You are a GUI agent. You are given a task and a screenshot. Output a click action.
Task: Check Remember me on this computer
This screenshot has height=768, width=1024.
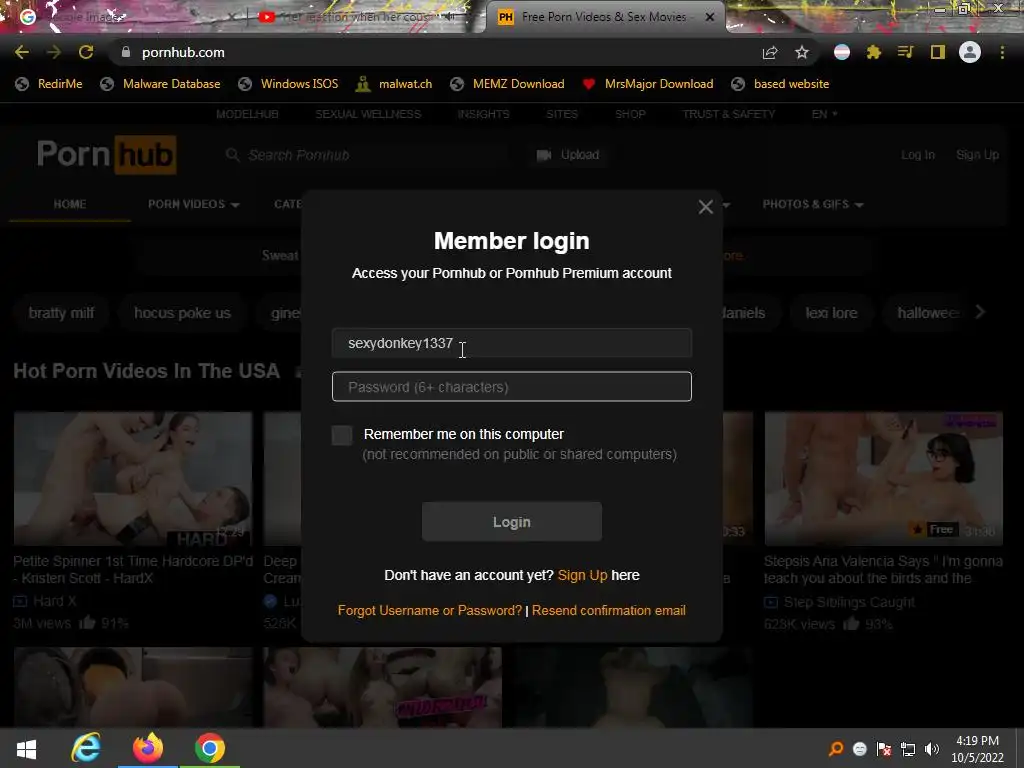click(x=342, y=435)
